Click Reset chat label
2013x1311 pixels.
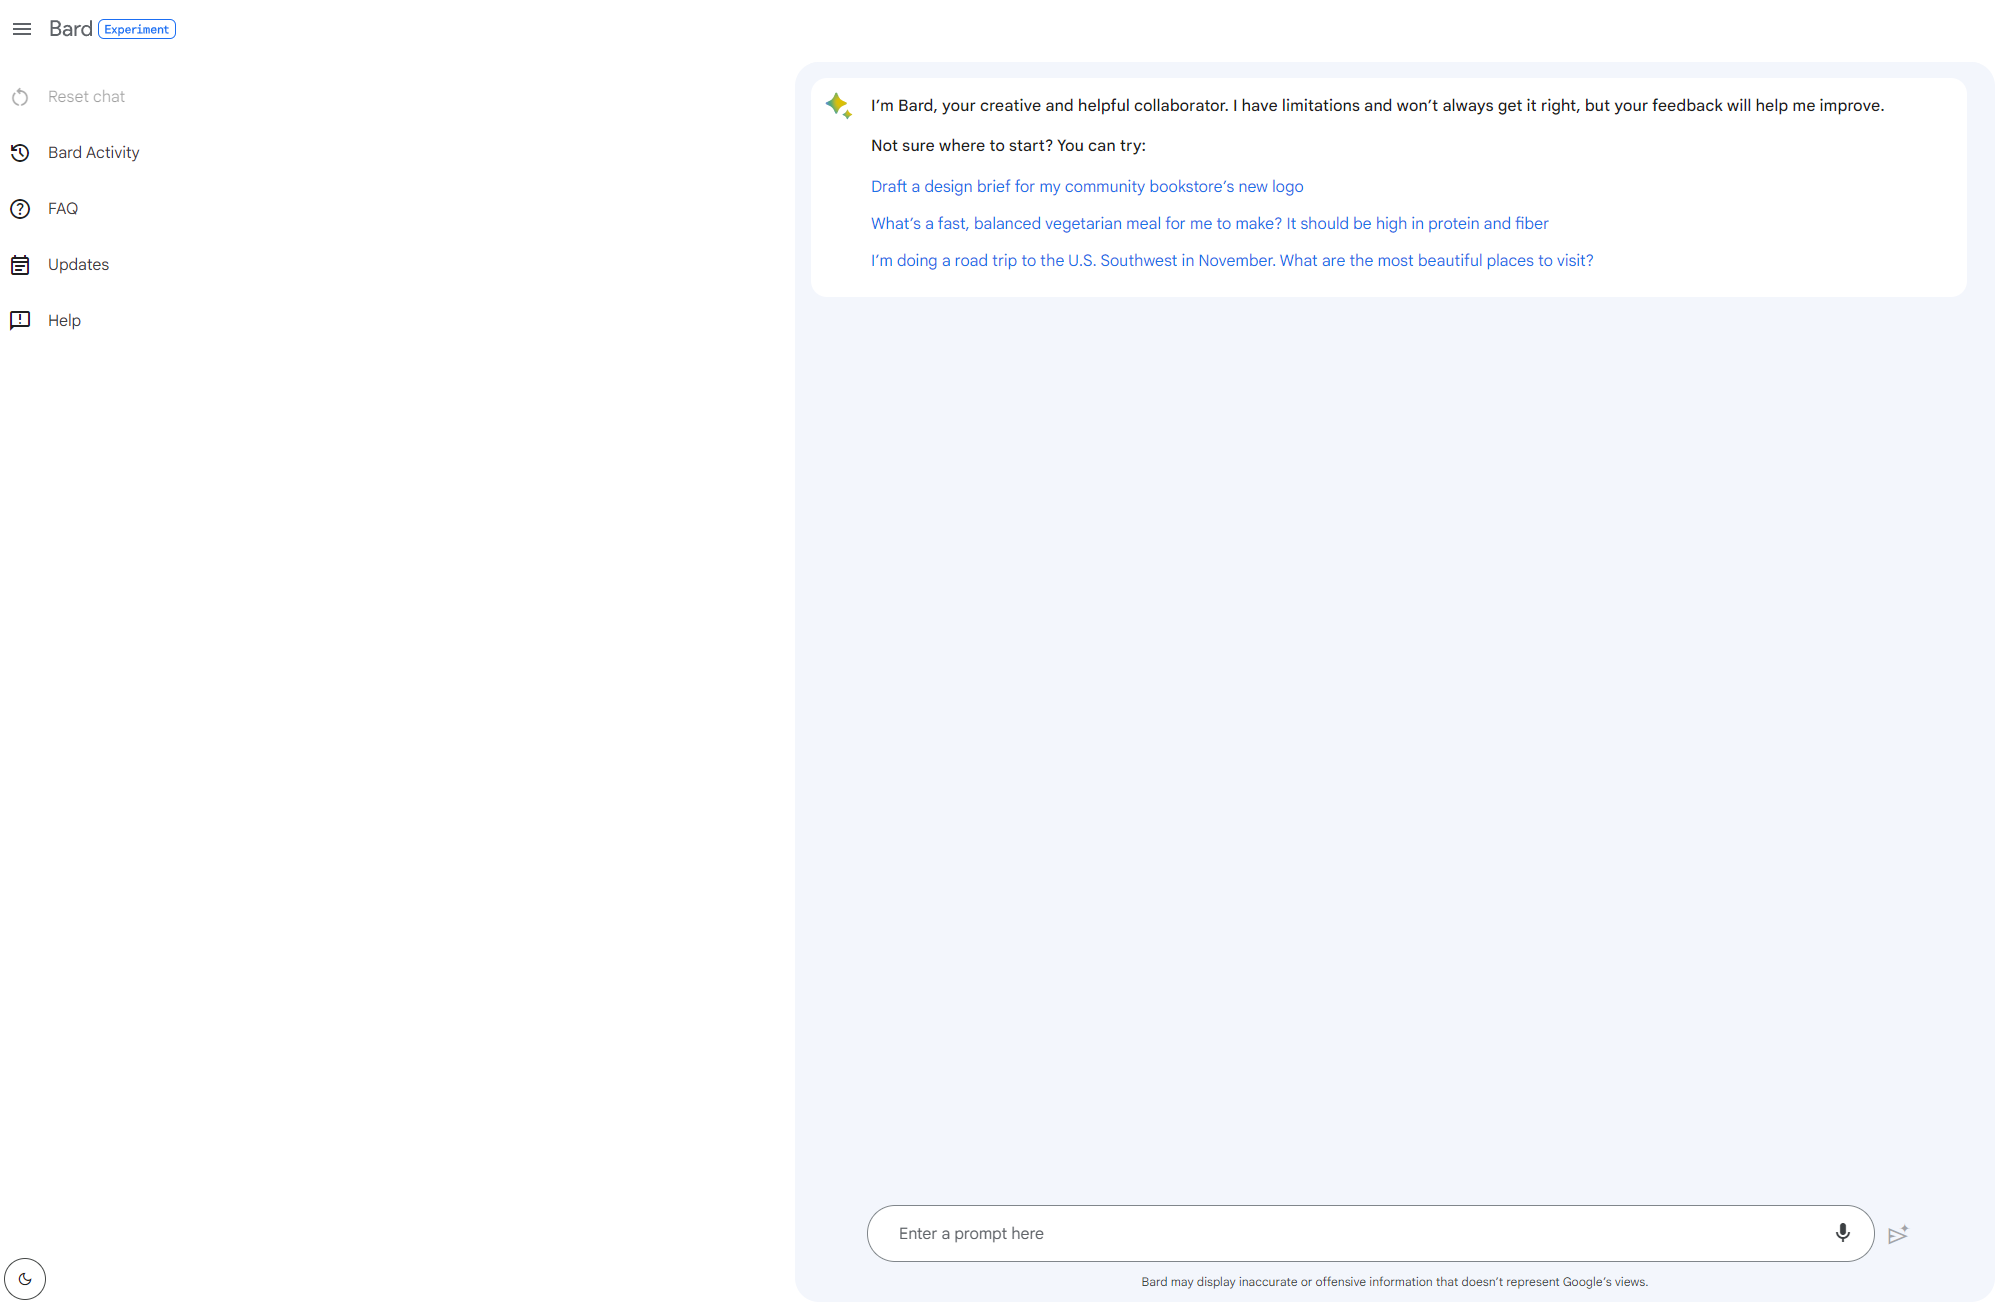(x=86, y=97)
